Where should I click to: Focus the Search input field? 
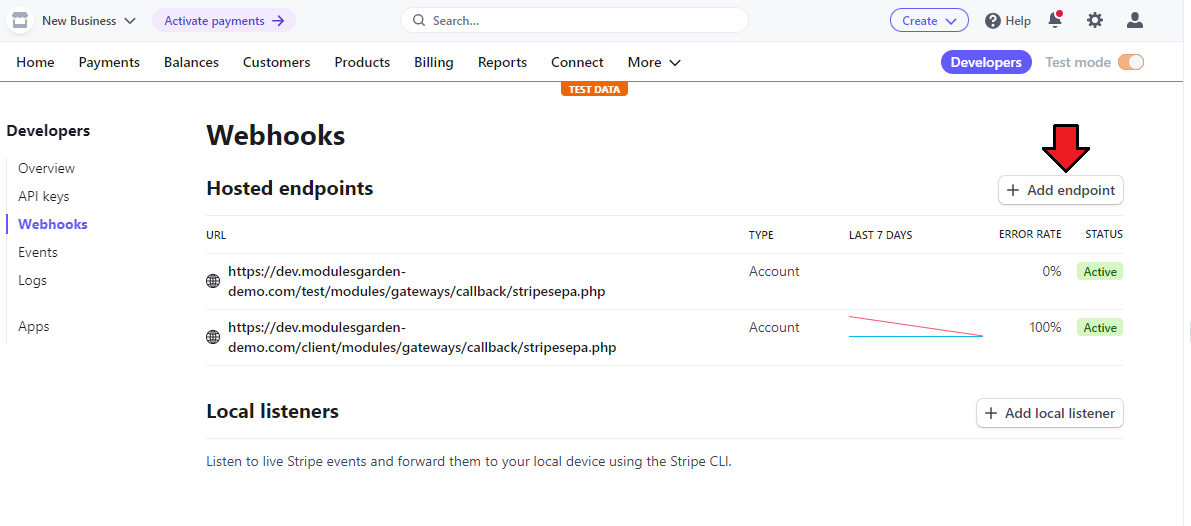click(574, 20)
